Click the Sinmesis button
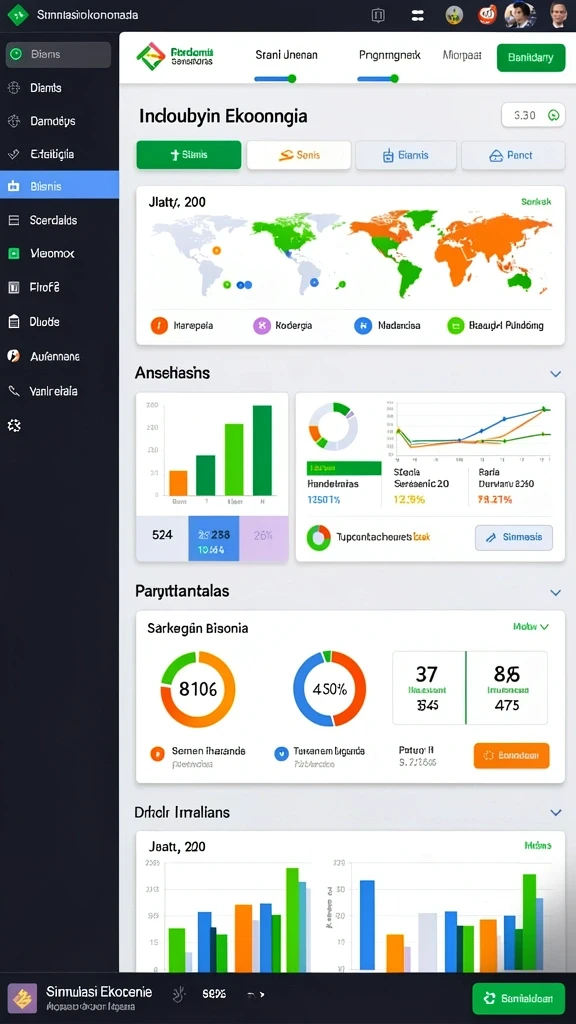Screen dimensions: 576x1024 (513, 537)
